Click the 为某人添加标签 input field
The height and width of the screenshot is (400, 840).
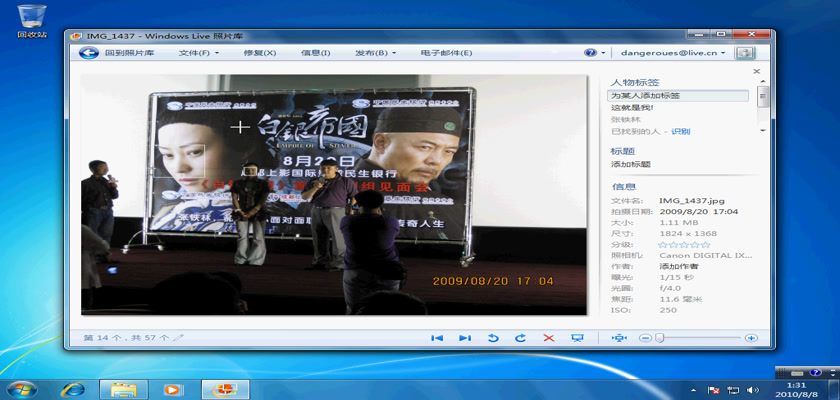coord(679,95)
